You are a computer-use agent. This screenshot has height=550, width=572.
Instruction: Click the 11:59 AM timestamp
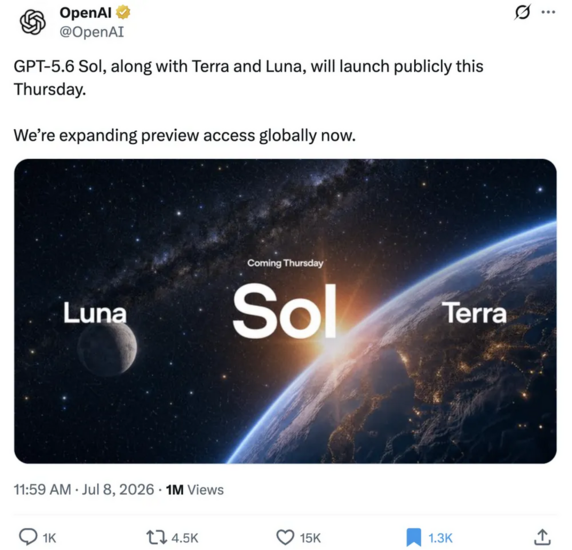coord(42,489)
